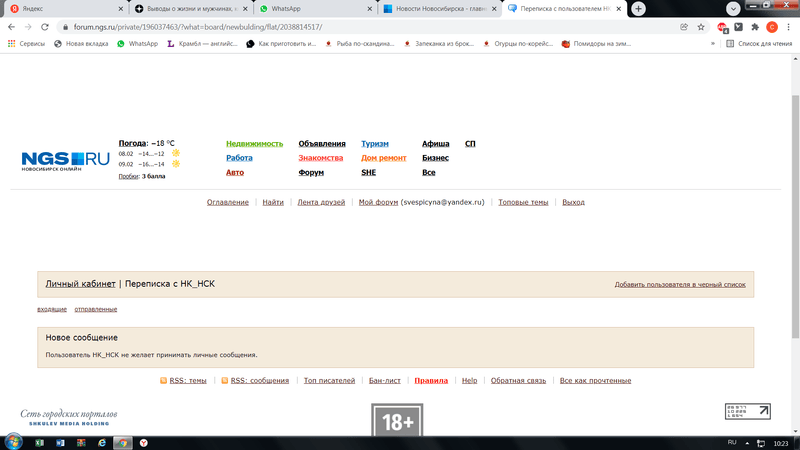Open Excel from the Windows taskbar
This screenshot has width=800, height=450.
click(39, 443)
